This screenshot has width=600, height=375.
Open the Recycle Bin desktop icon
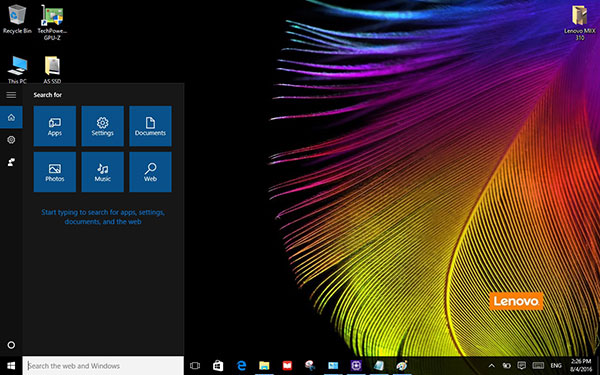pos(17,19)
